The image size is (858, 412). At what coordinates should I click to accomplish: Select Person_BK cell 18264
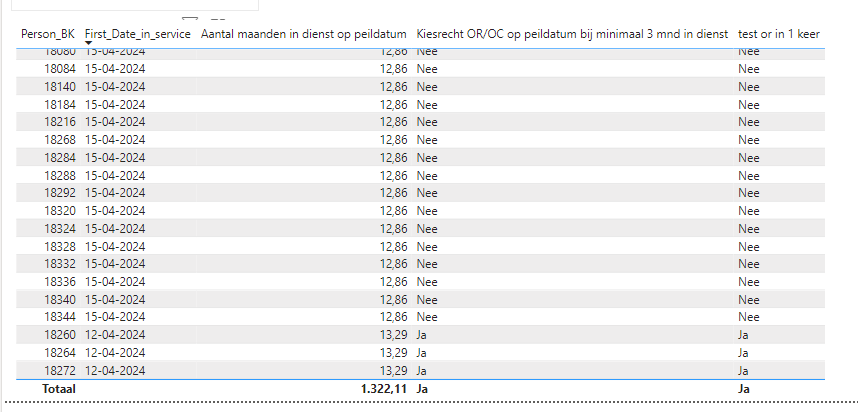click(60, 352)
